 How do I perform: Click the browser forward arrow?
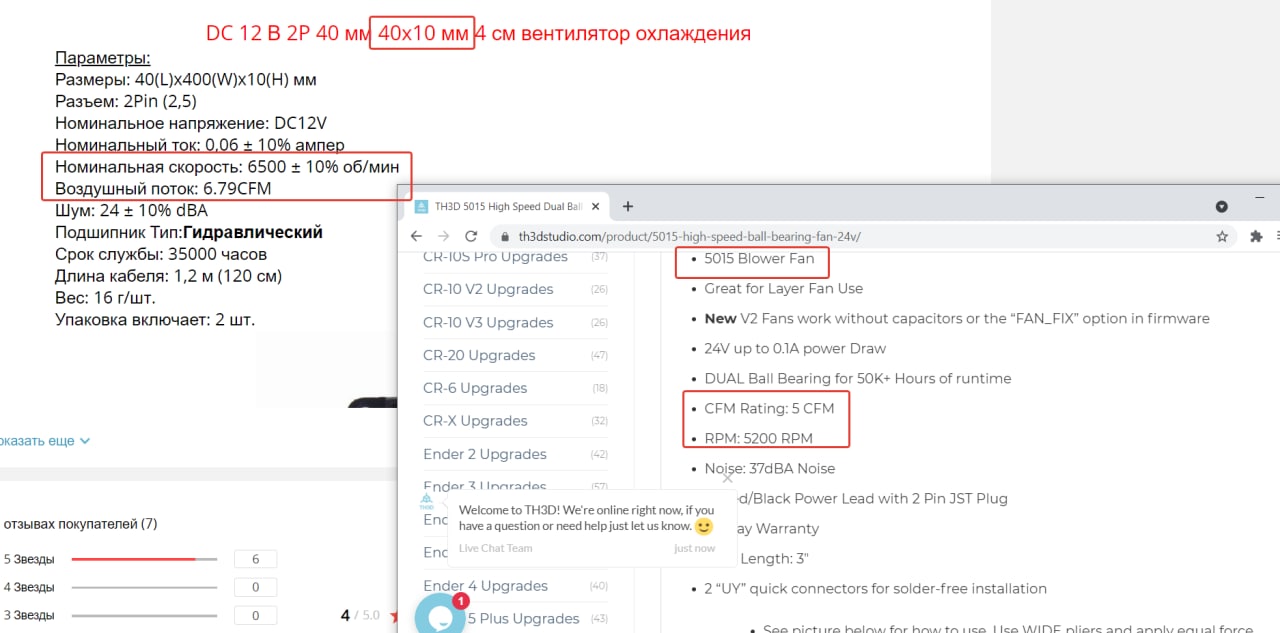[444, 236]
